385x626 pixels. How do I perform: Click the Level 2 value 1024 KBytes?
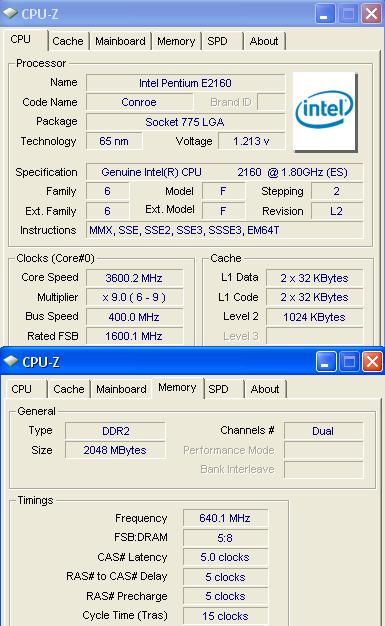[x=315, y=317]
